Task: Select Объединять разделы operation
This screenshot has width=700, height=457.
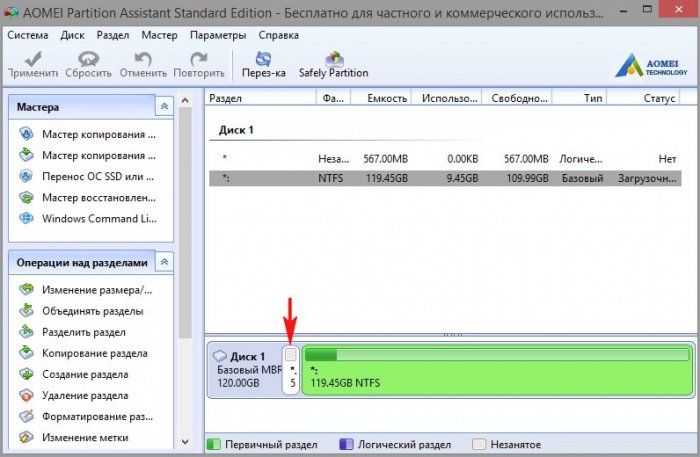Action: tap(92, 311)
